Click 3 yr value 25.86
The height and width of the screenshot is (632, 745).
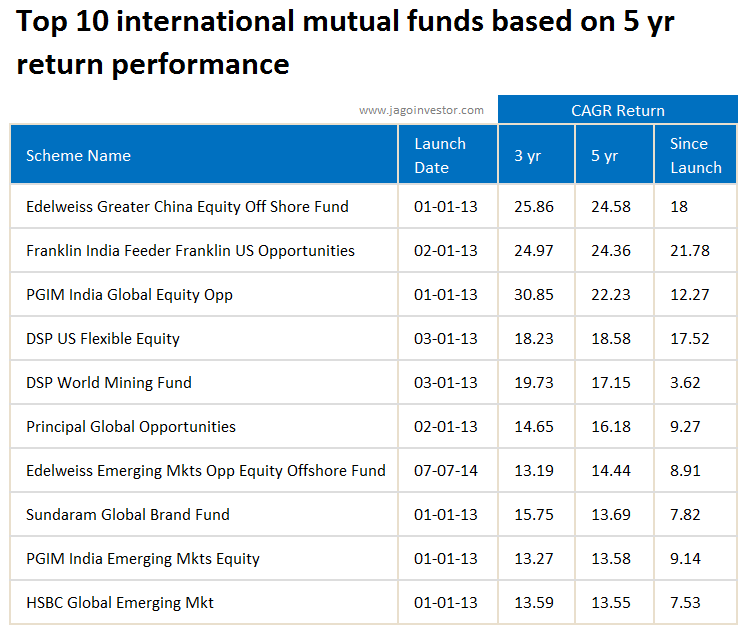(x=534, y=207)
